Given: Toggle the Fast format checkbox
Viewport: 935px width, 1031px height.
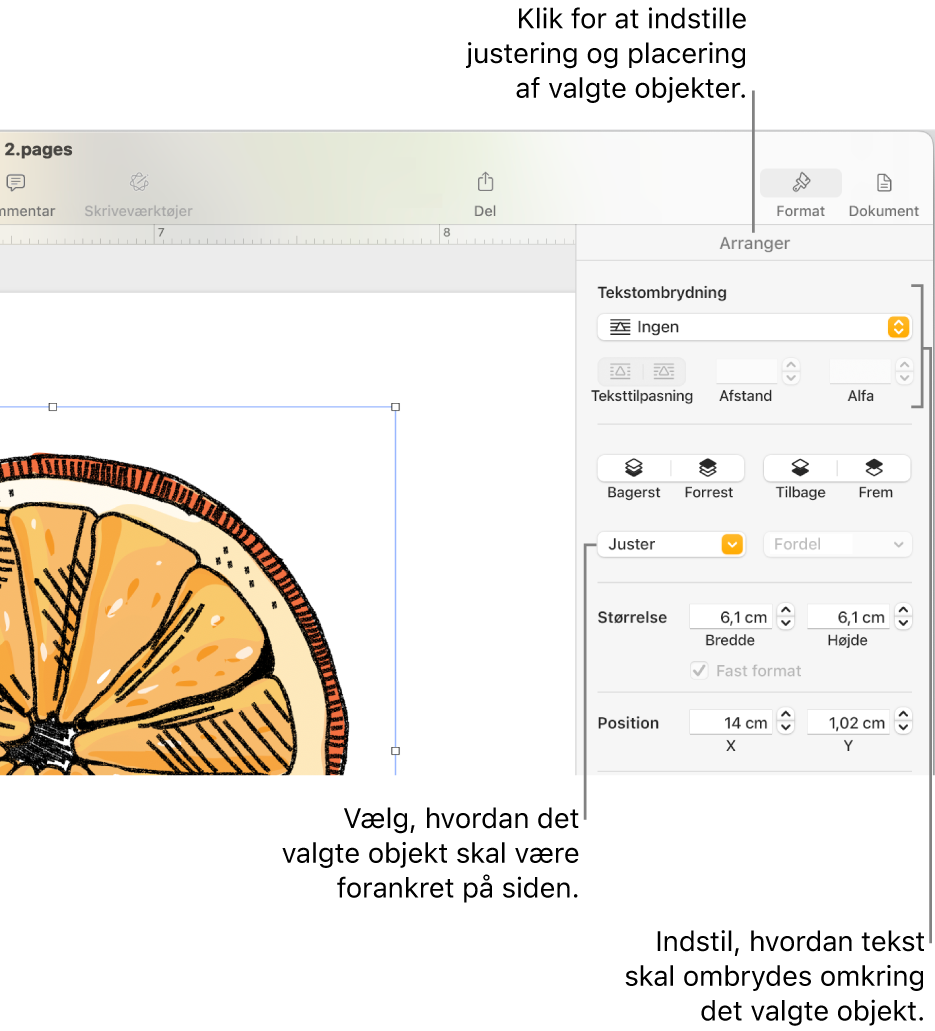Looking at the screenshot, I should coord(699,671).
